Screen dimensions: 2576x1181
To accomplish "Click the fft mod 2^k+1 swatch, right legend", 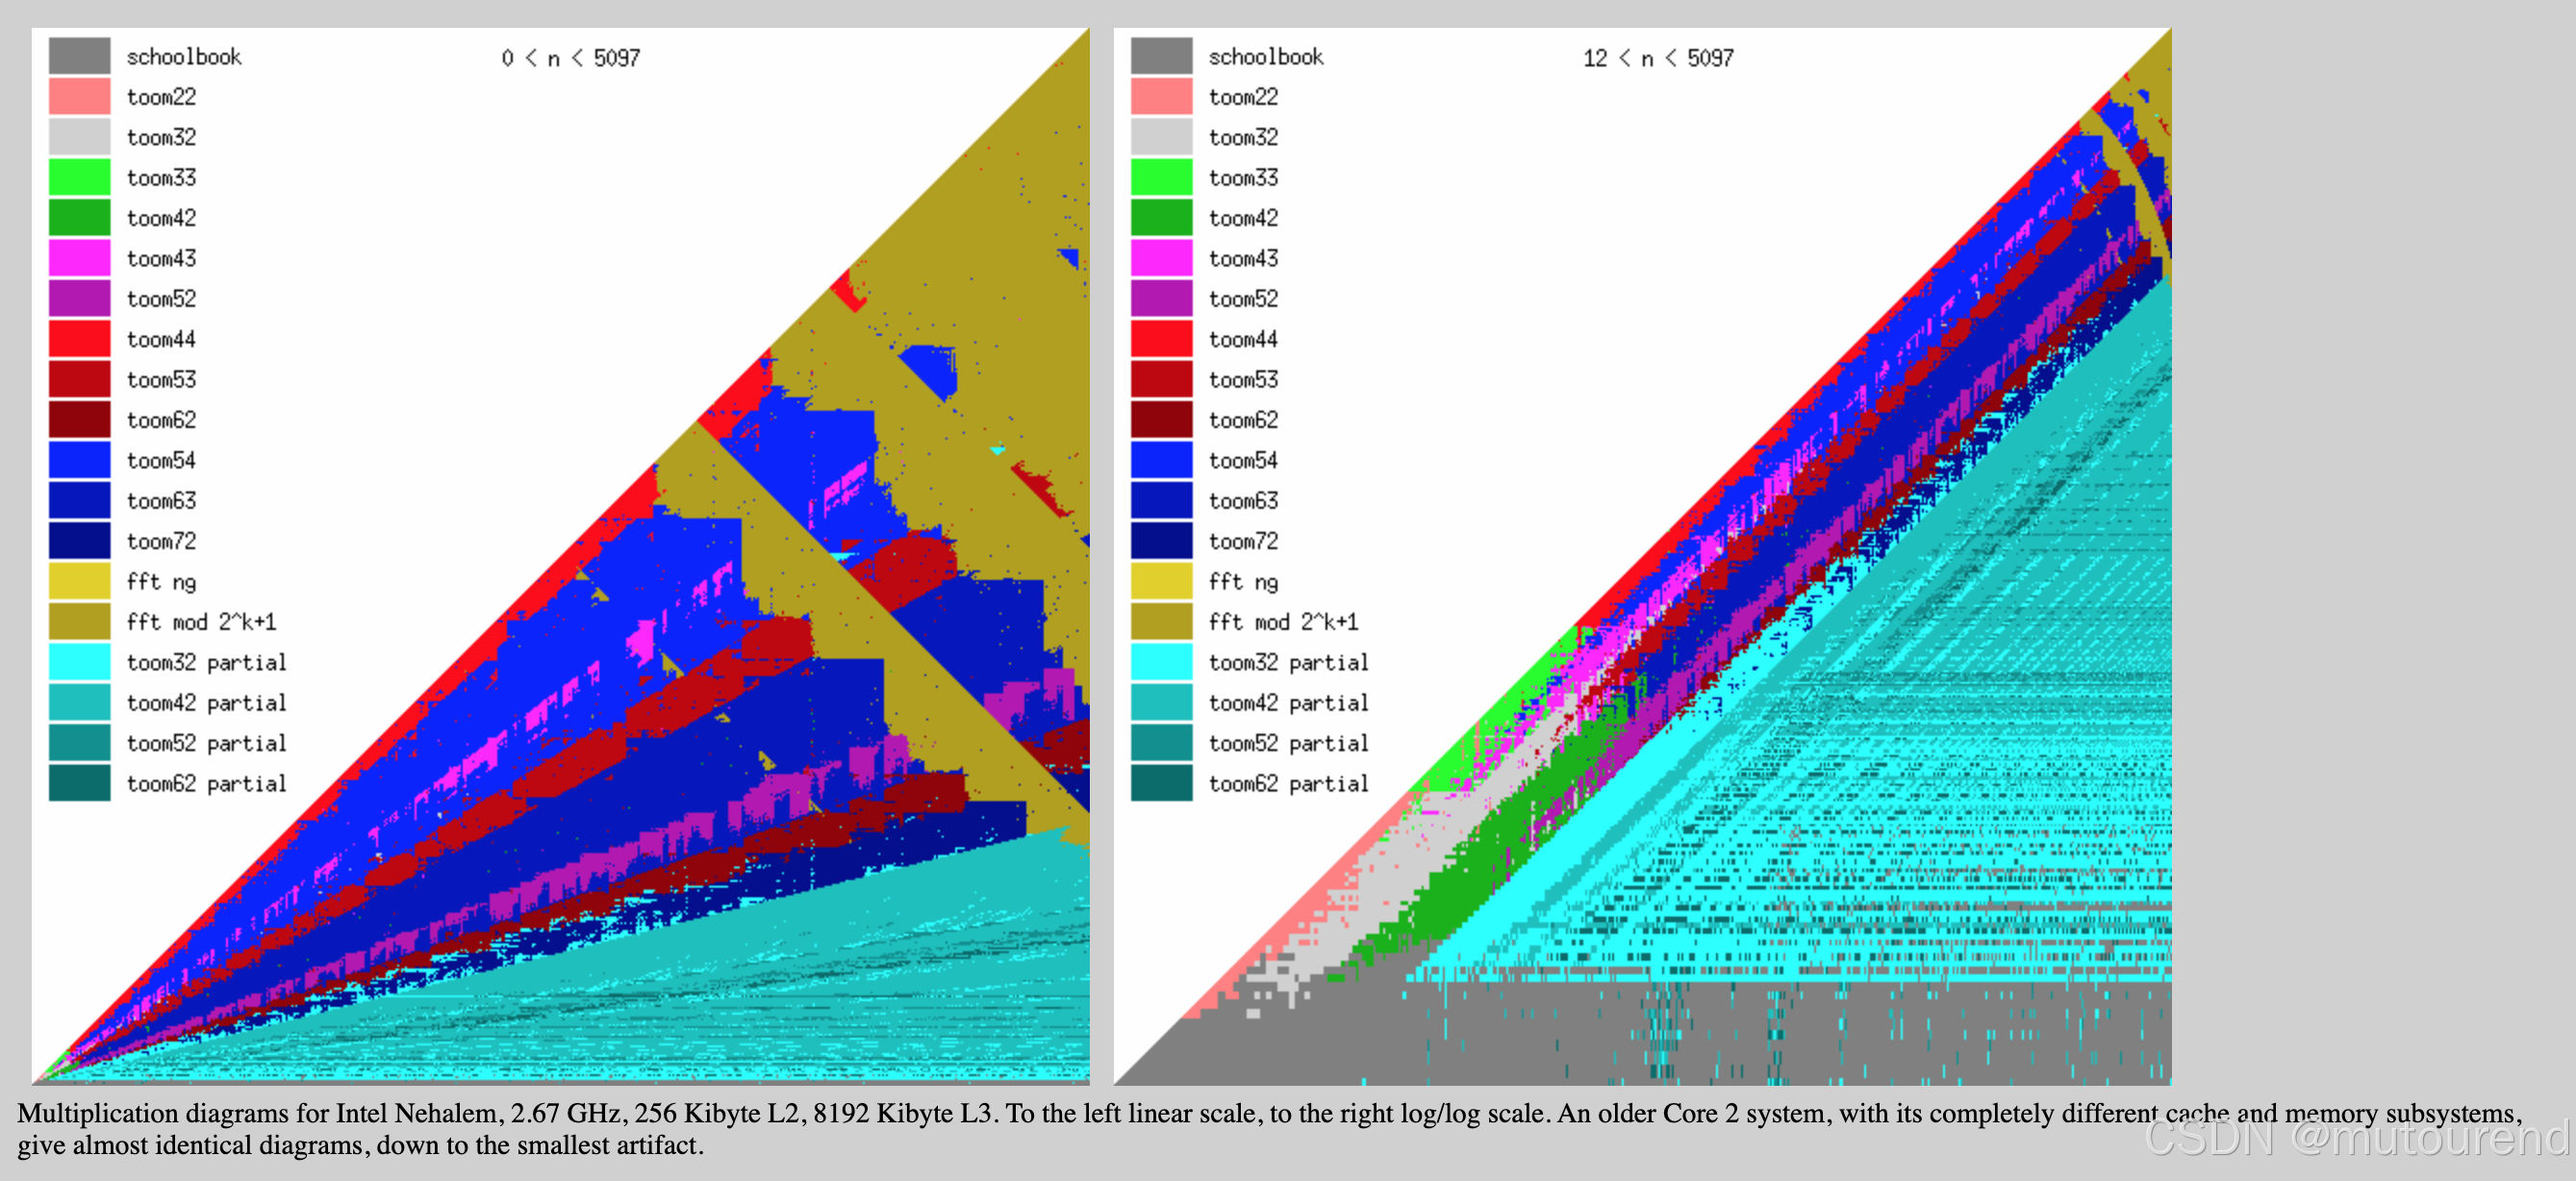I will pyautogui.click(x=1161, y=621).
